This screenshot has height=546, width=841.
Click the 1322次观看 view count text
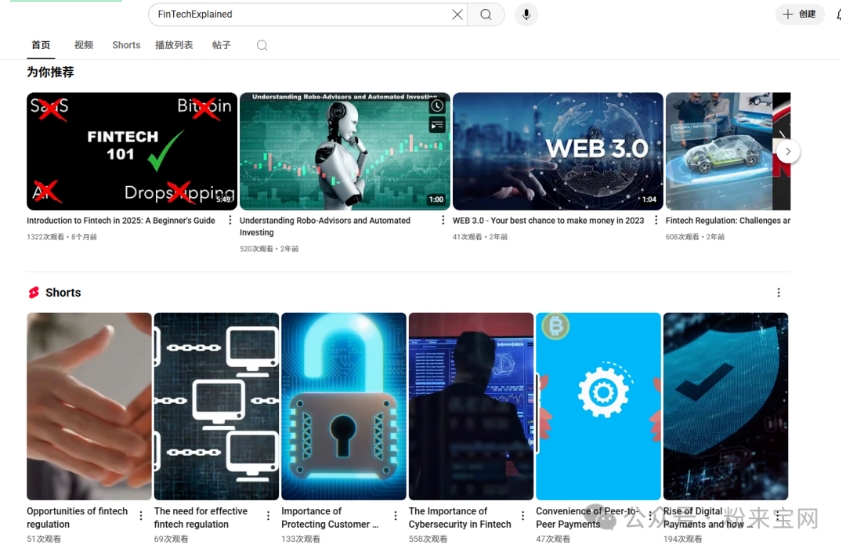click(45, 237)
